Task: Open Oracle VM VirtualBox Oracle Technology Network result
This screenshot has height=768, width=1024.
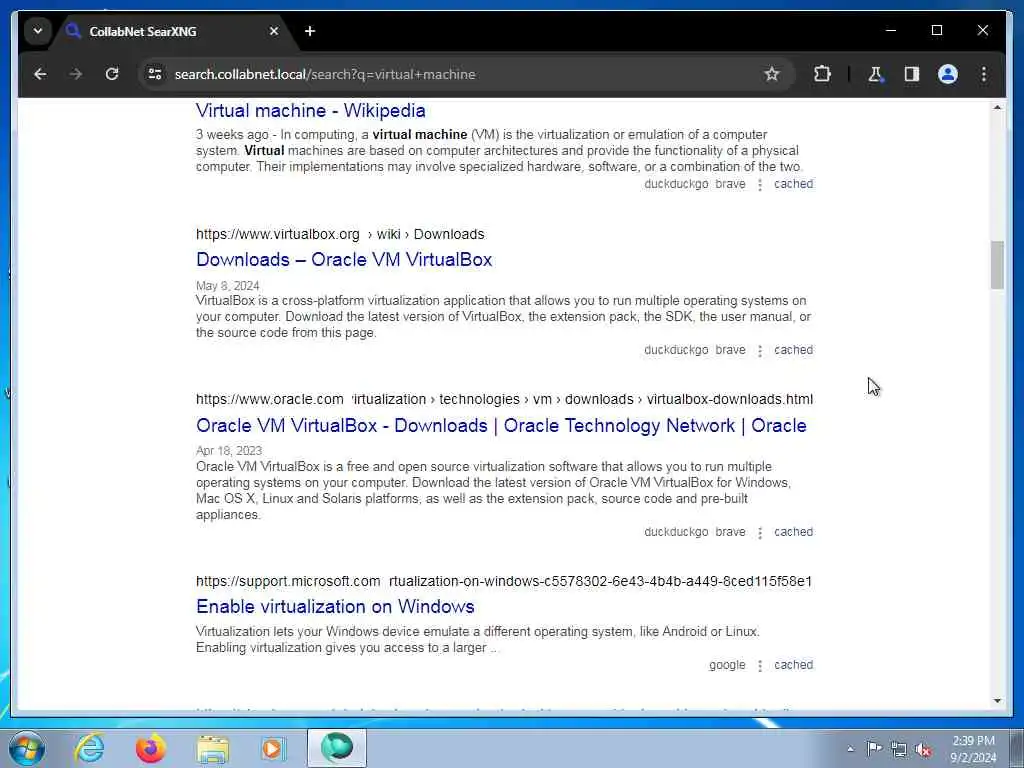Action: point(501,425)
